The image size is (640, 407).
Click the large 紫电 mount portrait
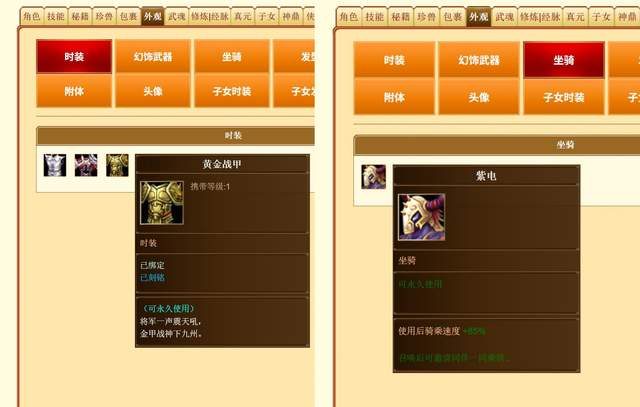point(422,217)
